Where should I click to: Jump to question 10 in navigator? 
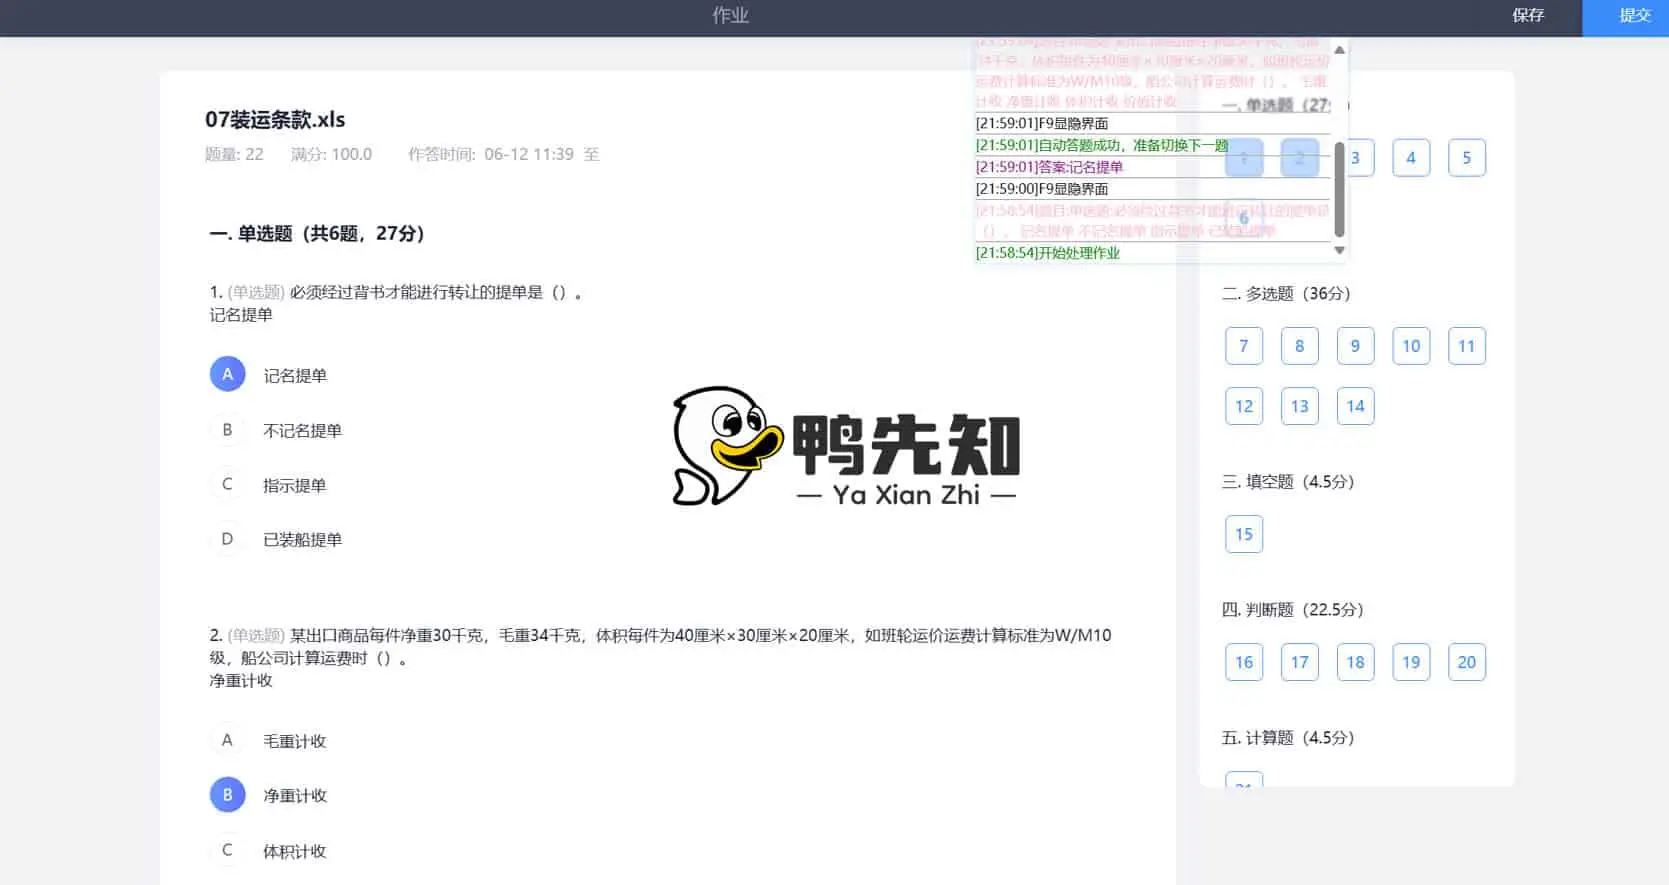click(1411, 346)
